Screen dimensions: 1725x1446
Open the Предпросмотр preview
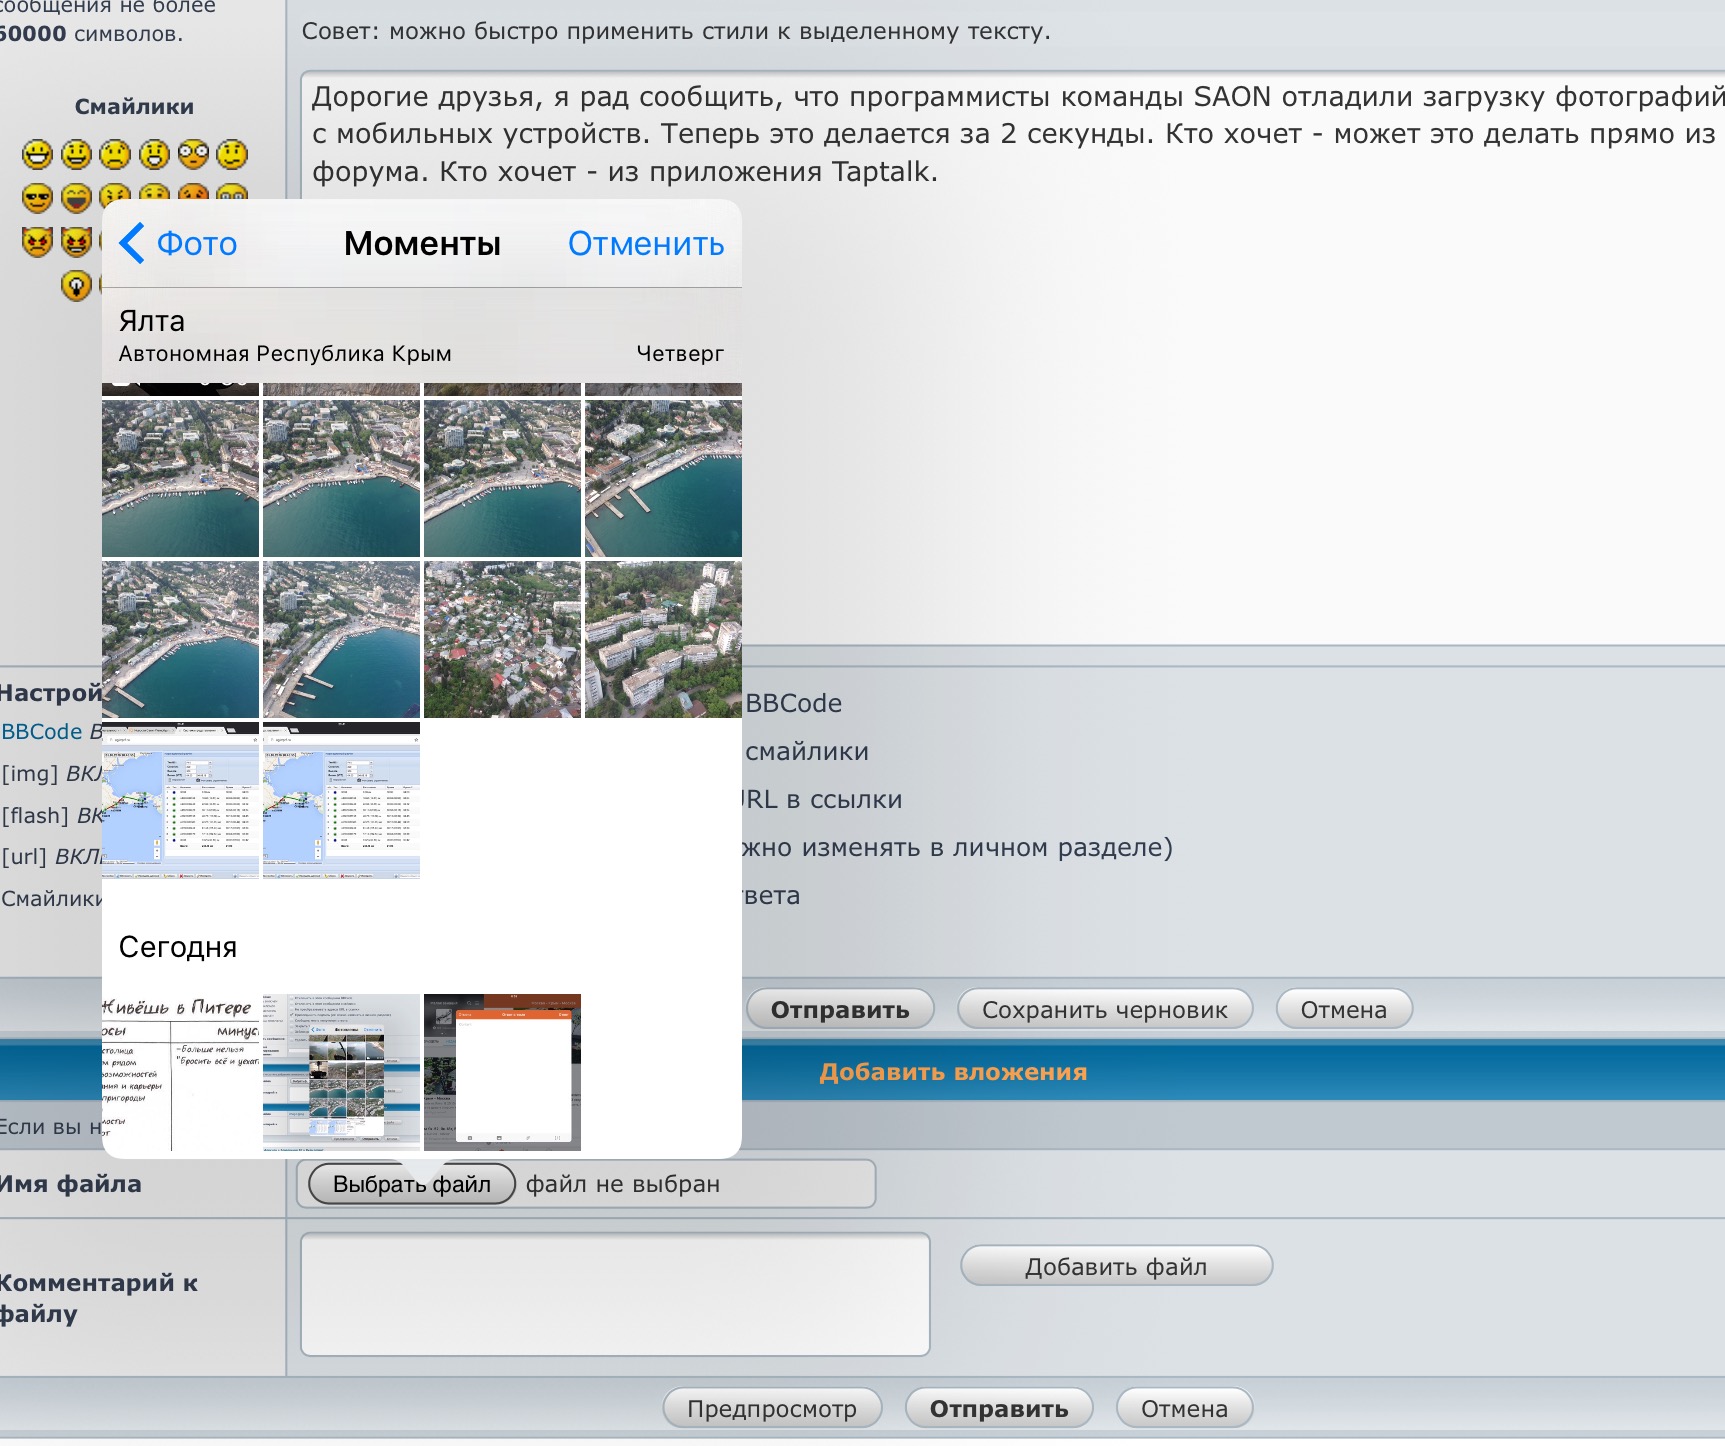(772, 1409)
